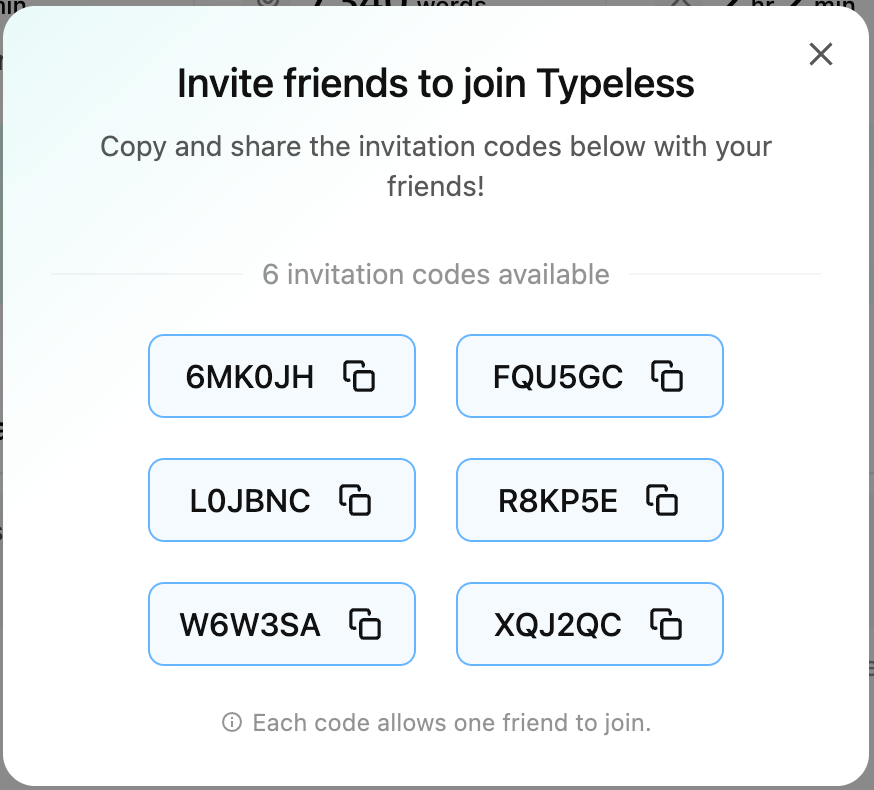Click the "Invite friends to join Typeless" heading
Viewport: 874px width, 790px height.
[436, 84]
